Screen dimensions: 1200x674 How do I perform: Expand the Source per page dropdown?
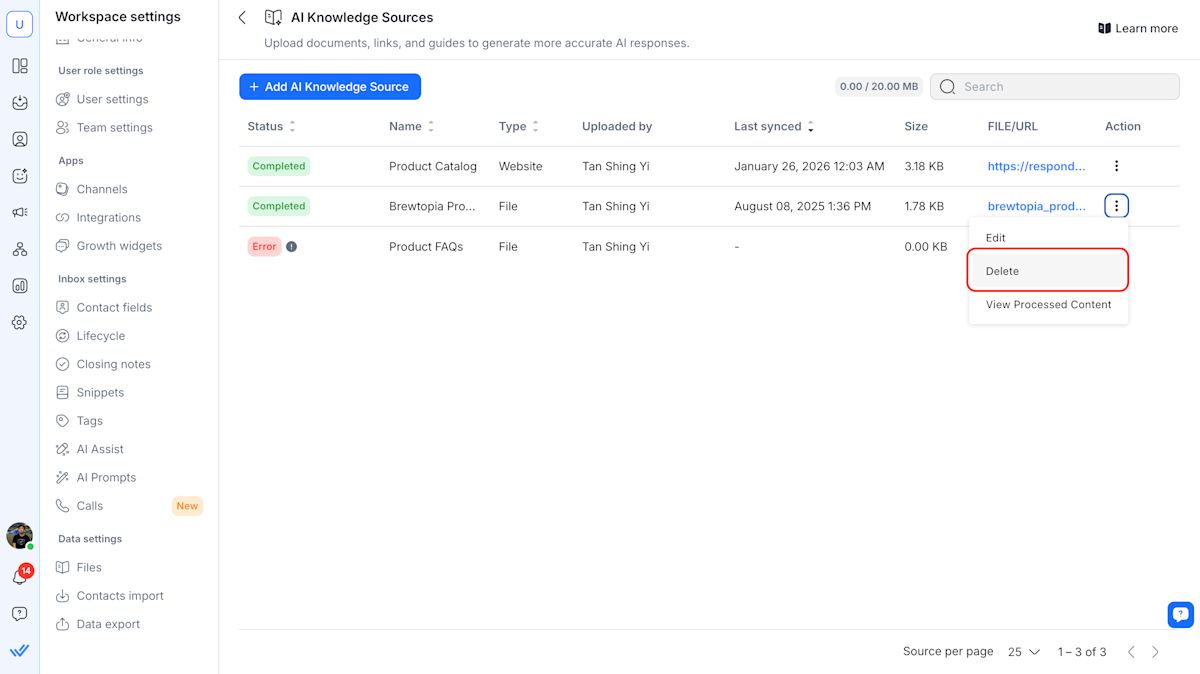[x=1023, y=652]
